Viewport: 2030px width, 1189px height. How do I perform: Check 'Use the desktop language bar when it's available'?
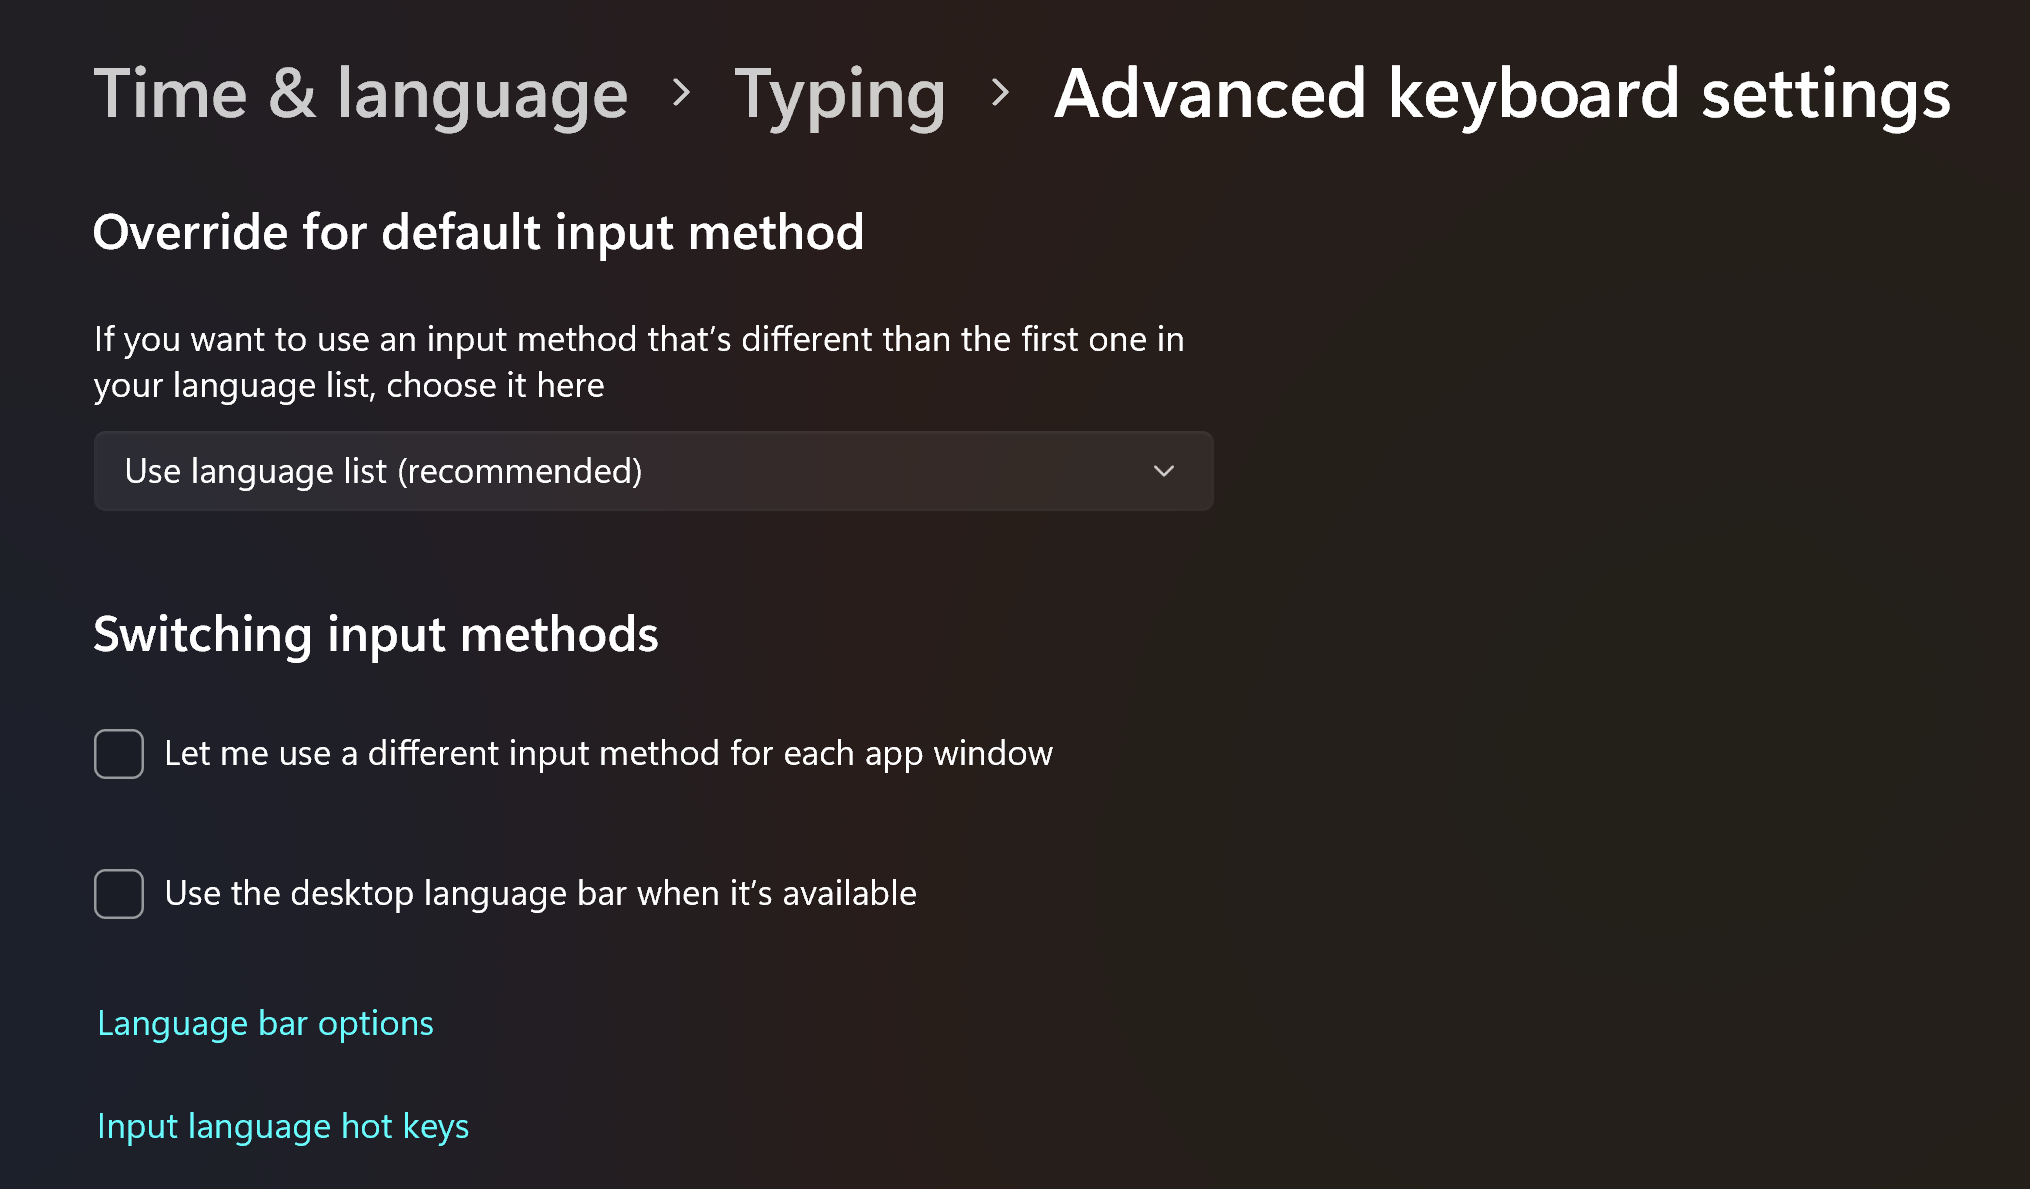pyautogui.click(x=118, y=894)
